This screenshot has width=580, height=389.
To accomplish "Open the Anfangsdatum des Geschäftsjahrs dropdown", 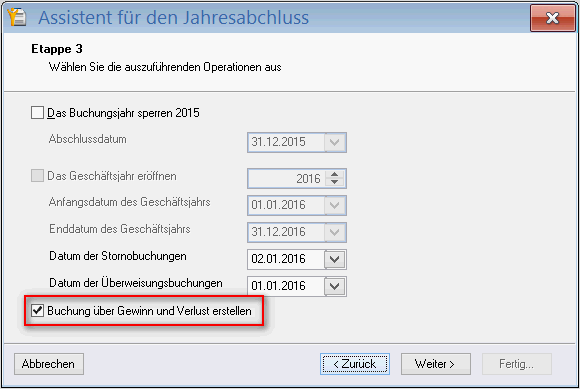I will point(335,205).
